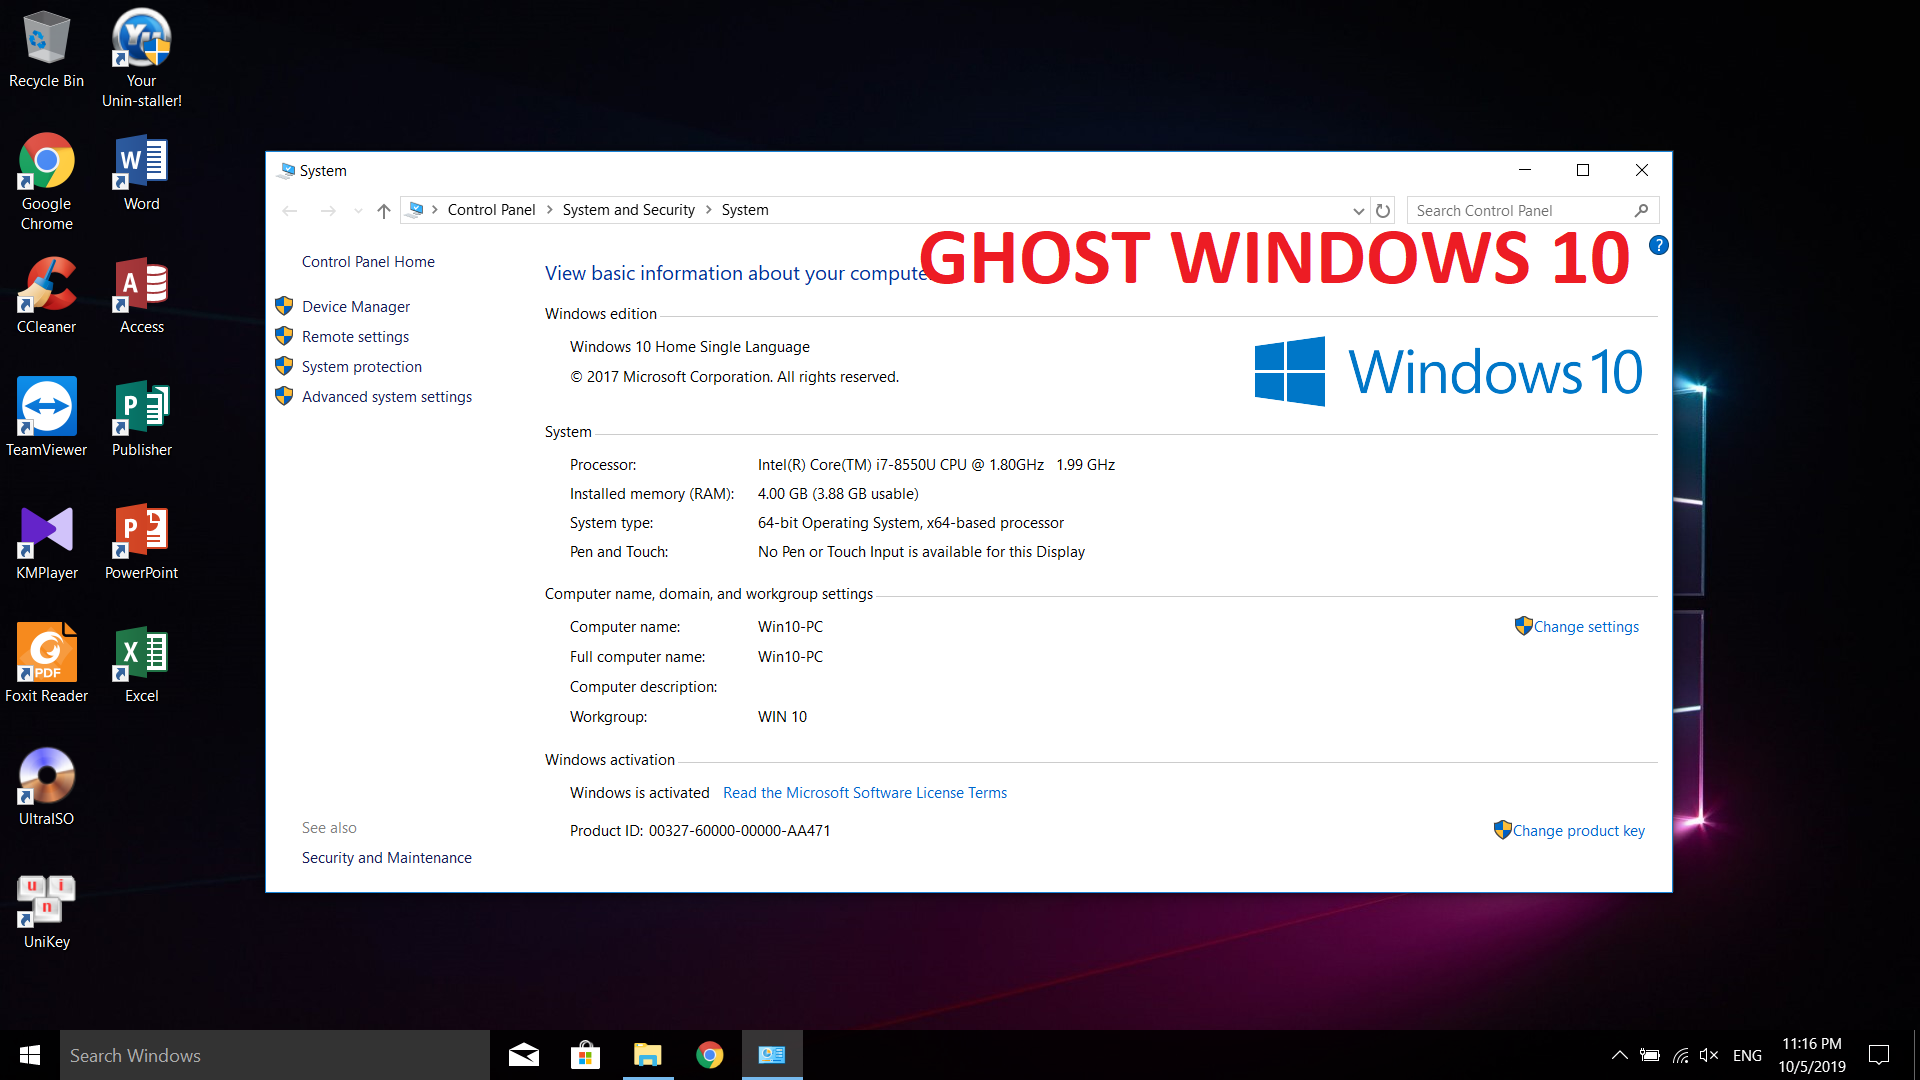Screen dimensions: 1920x1080
Task: Open the Action Center notifications icon
Action: pos(1879,1055)
